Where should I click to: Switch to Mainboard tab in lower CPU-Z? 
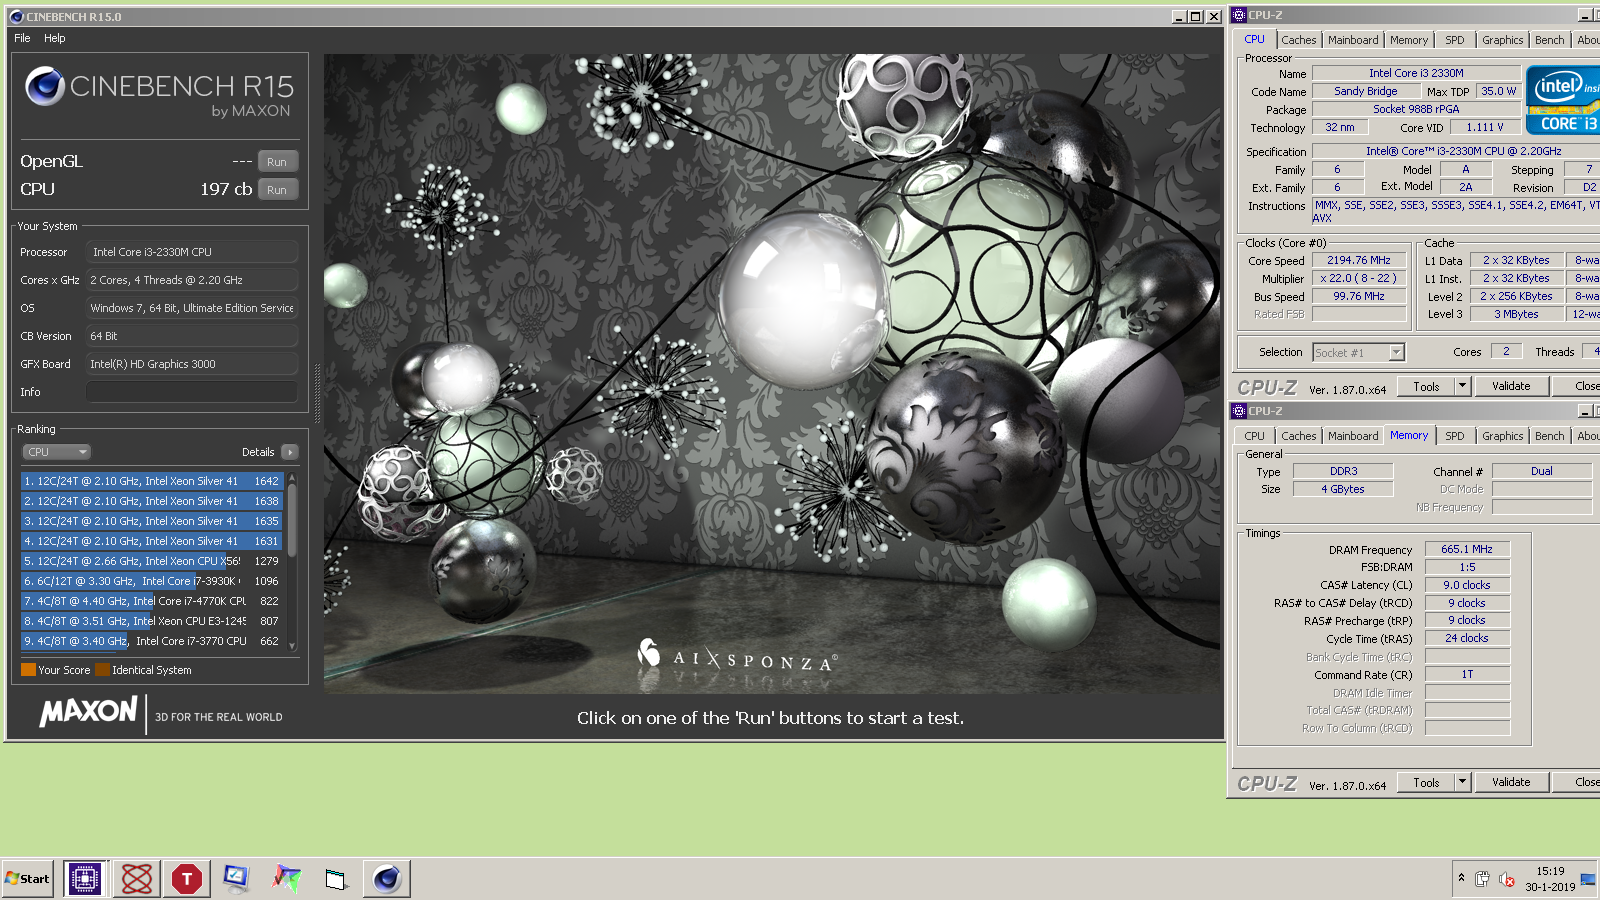click(x=1353, y=436)
